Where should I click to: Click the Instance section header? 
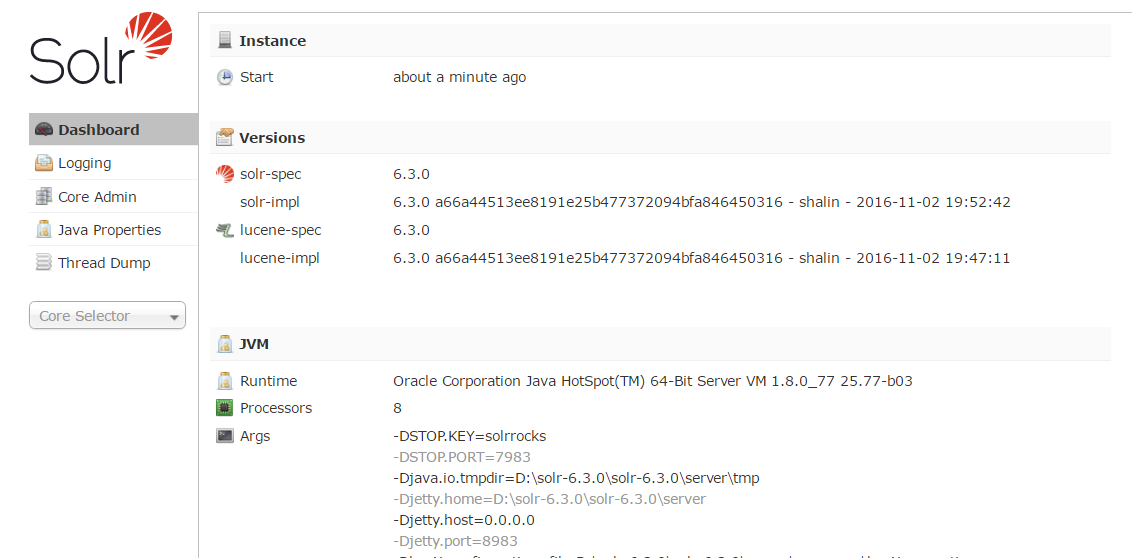660,40
